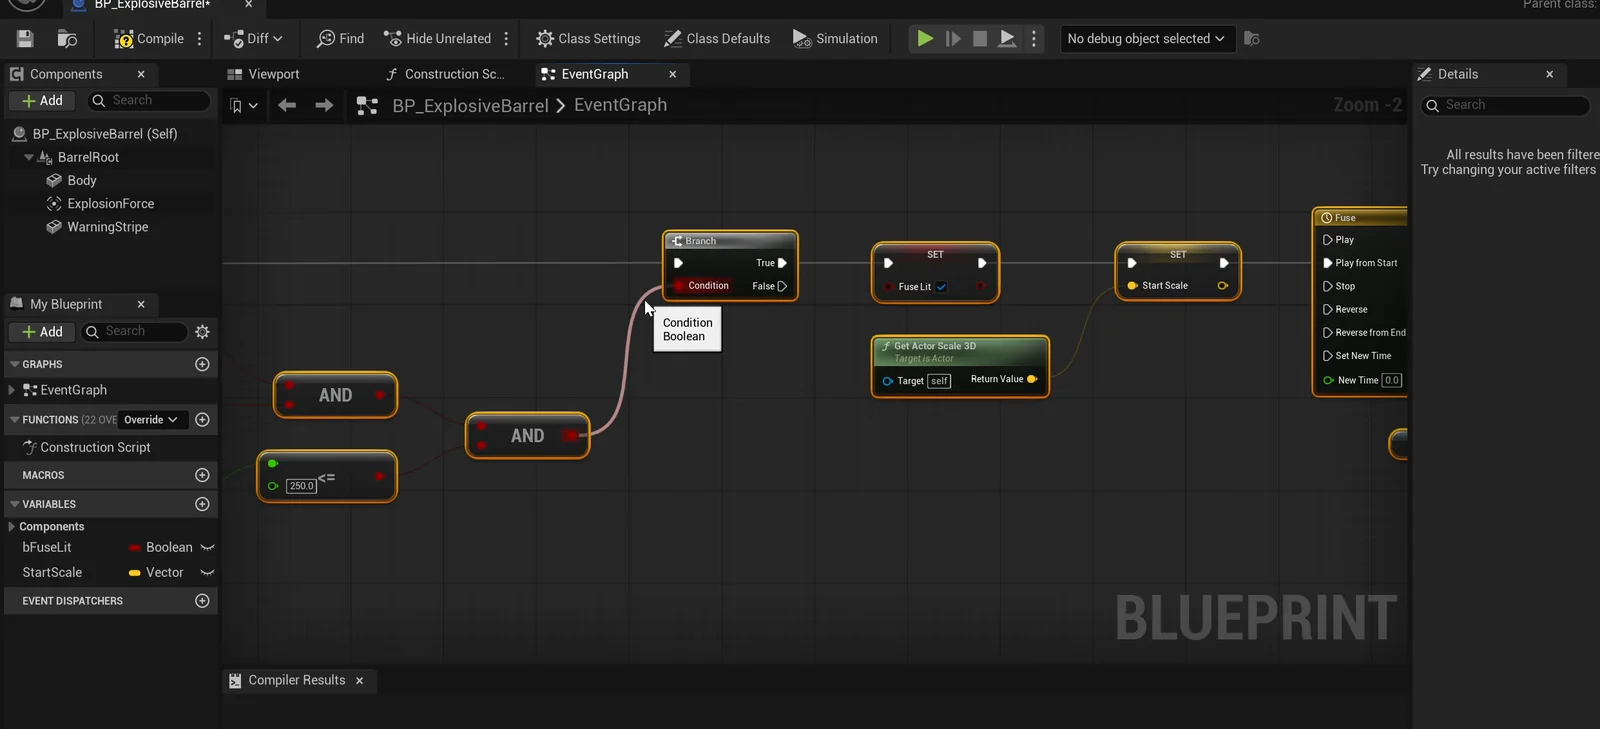Click the Browse to asset icon

(x=67, y=39)
